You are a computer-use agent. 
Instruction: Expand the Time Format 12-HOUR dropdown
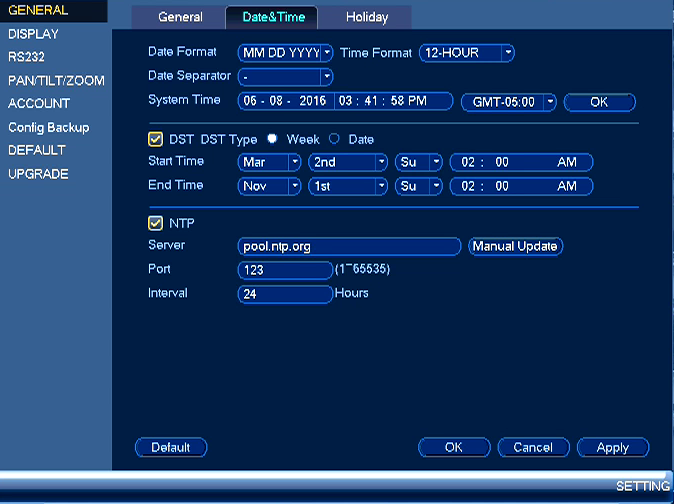[466, 53]
